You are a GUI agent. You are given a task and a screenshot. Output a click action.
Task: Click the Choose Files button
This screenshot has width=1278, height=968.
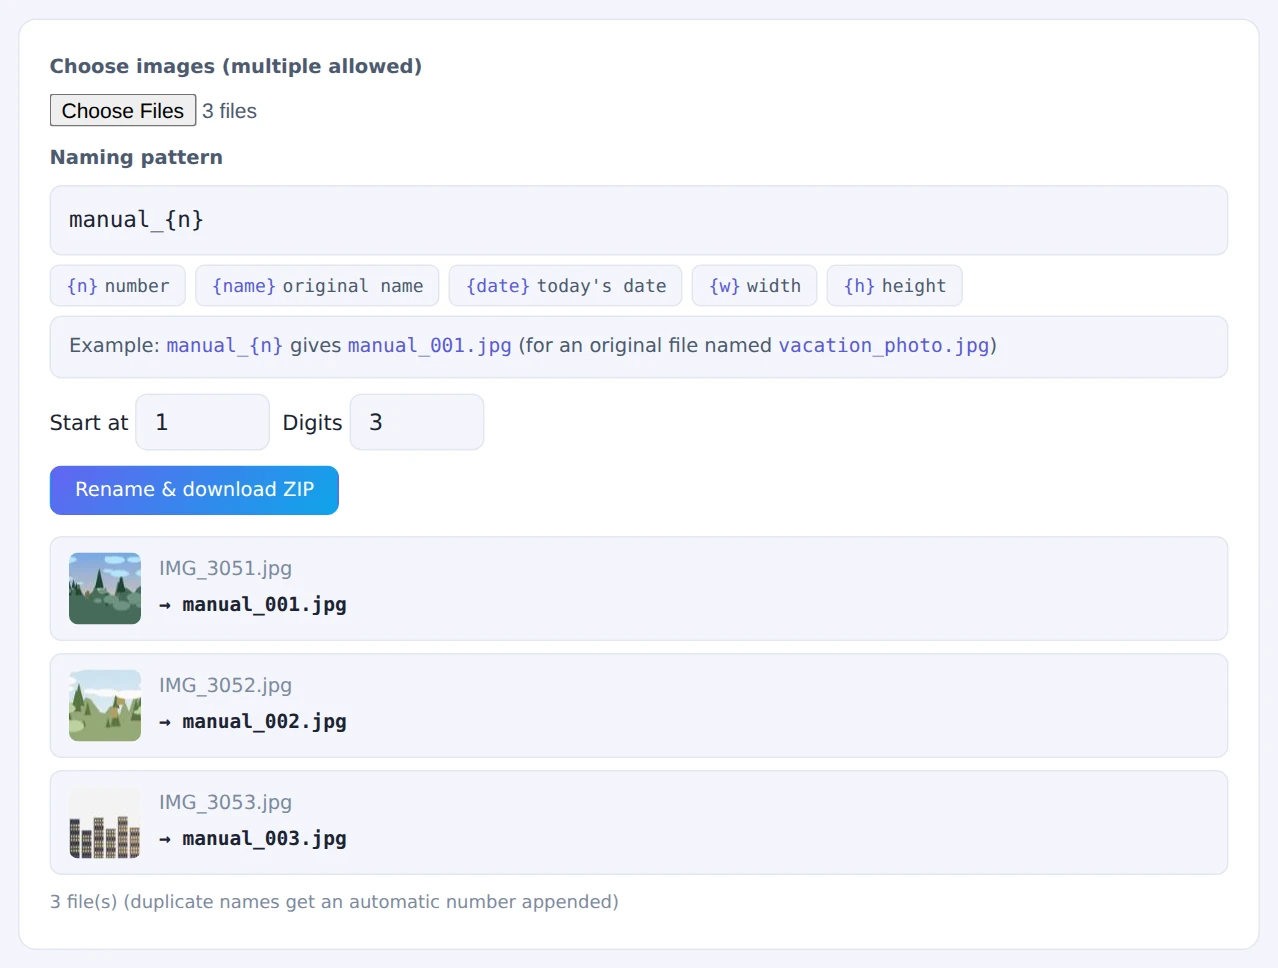(123, 110)
